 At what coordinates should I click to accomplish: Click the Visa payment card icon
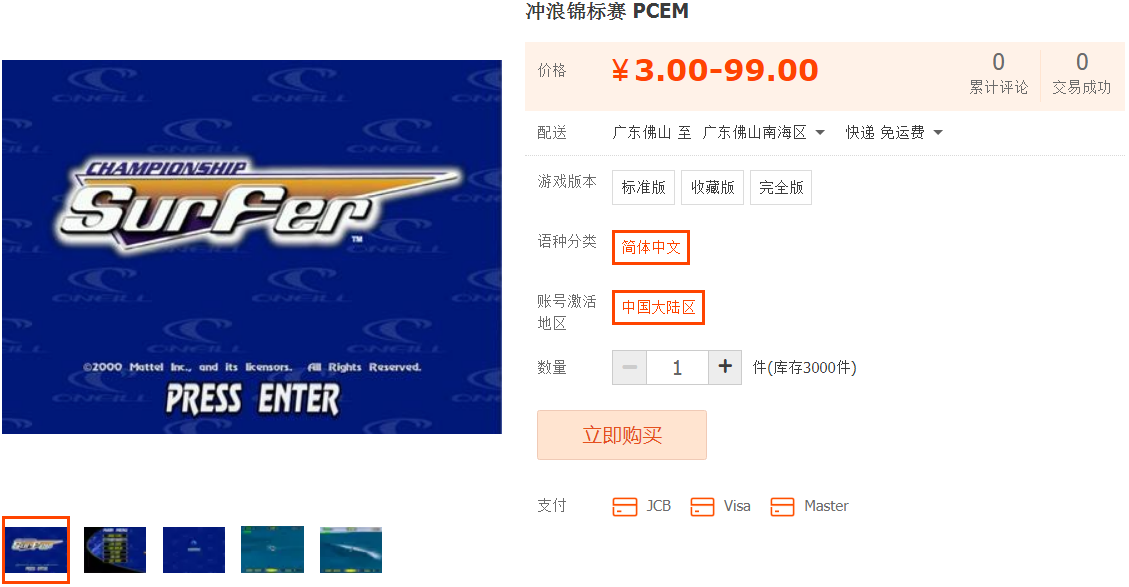(x=702, y=506)
